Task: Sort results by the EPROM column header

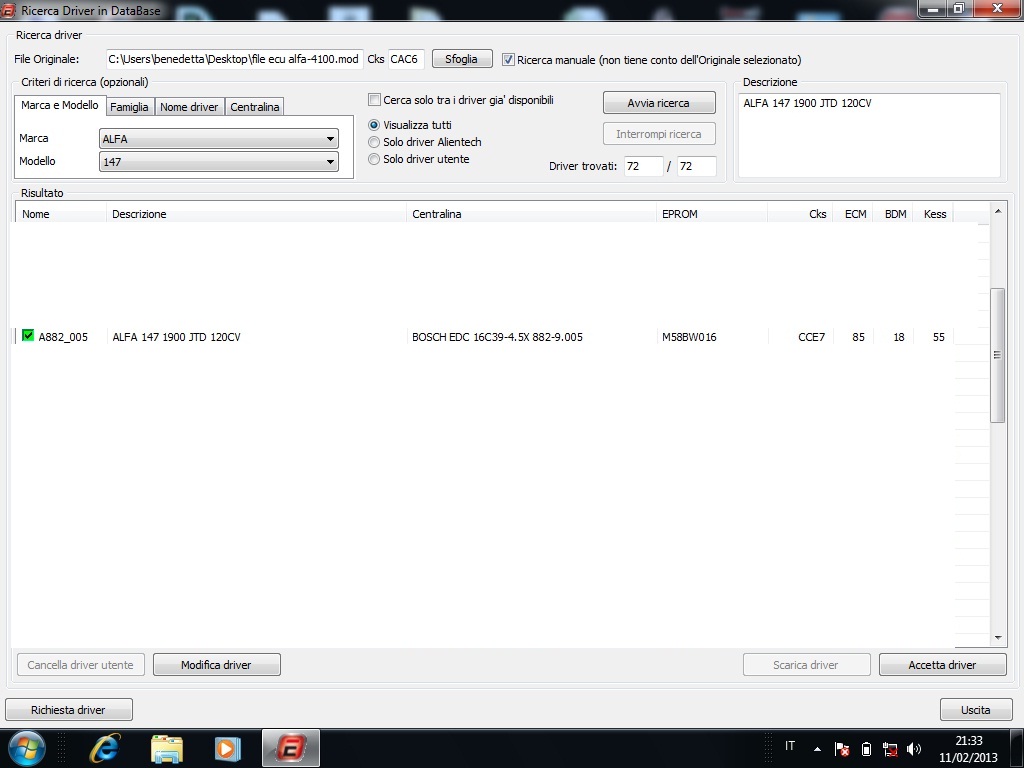Action: (712, 214)
